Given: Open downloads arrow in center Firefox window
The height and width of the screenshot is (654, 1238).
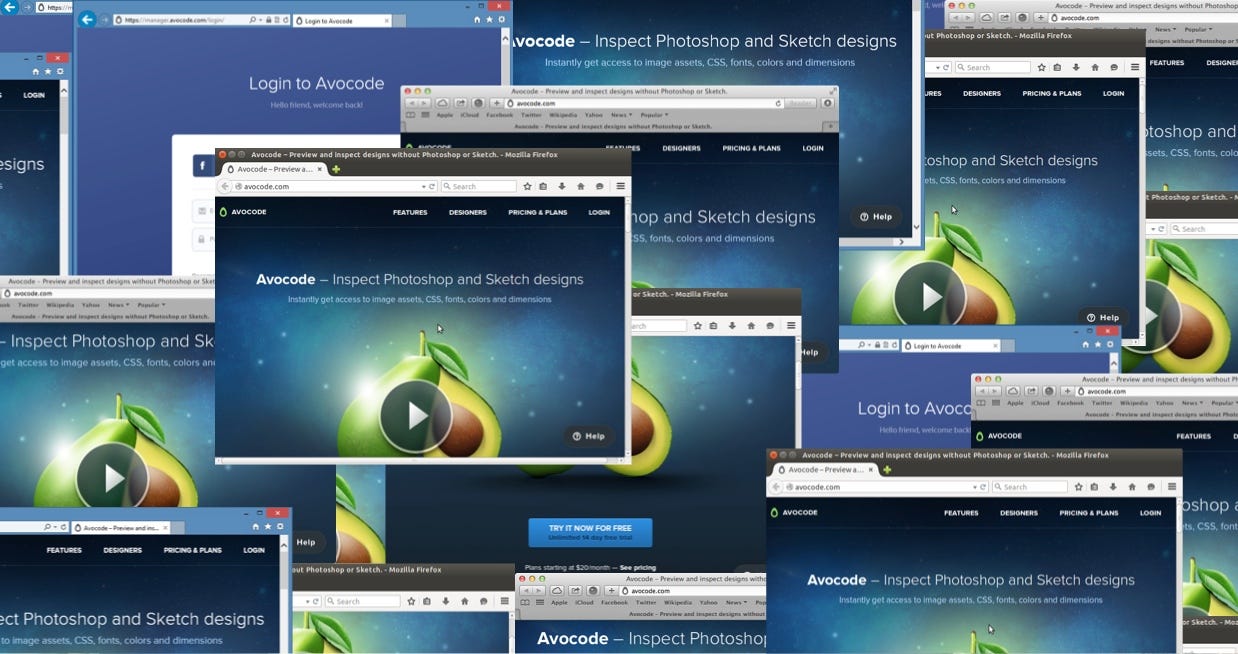Looking at the screenshot, I should [562, 186].
